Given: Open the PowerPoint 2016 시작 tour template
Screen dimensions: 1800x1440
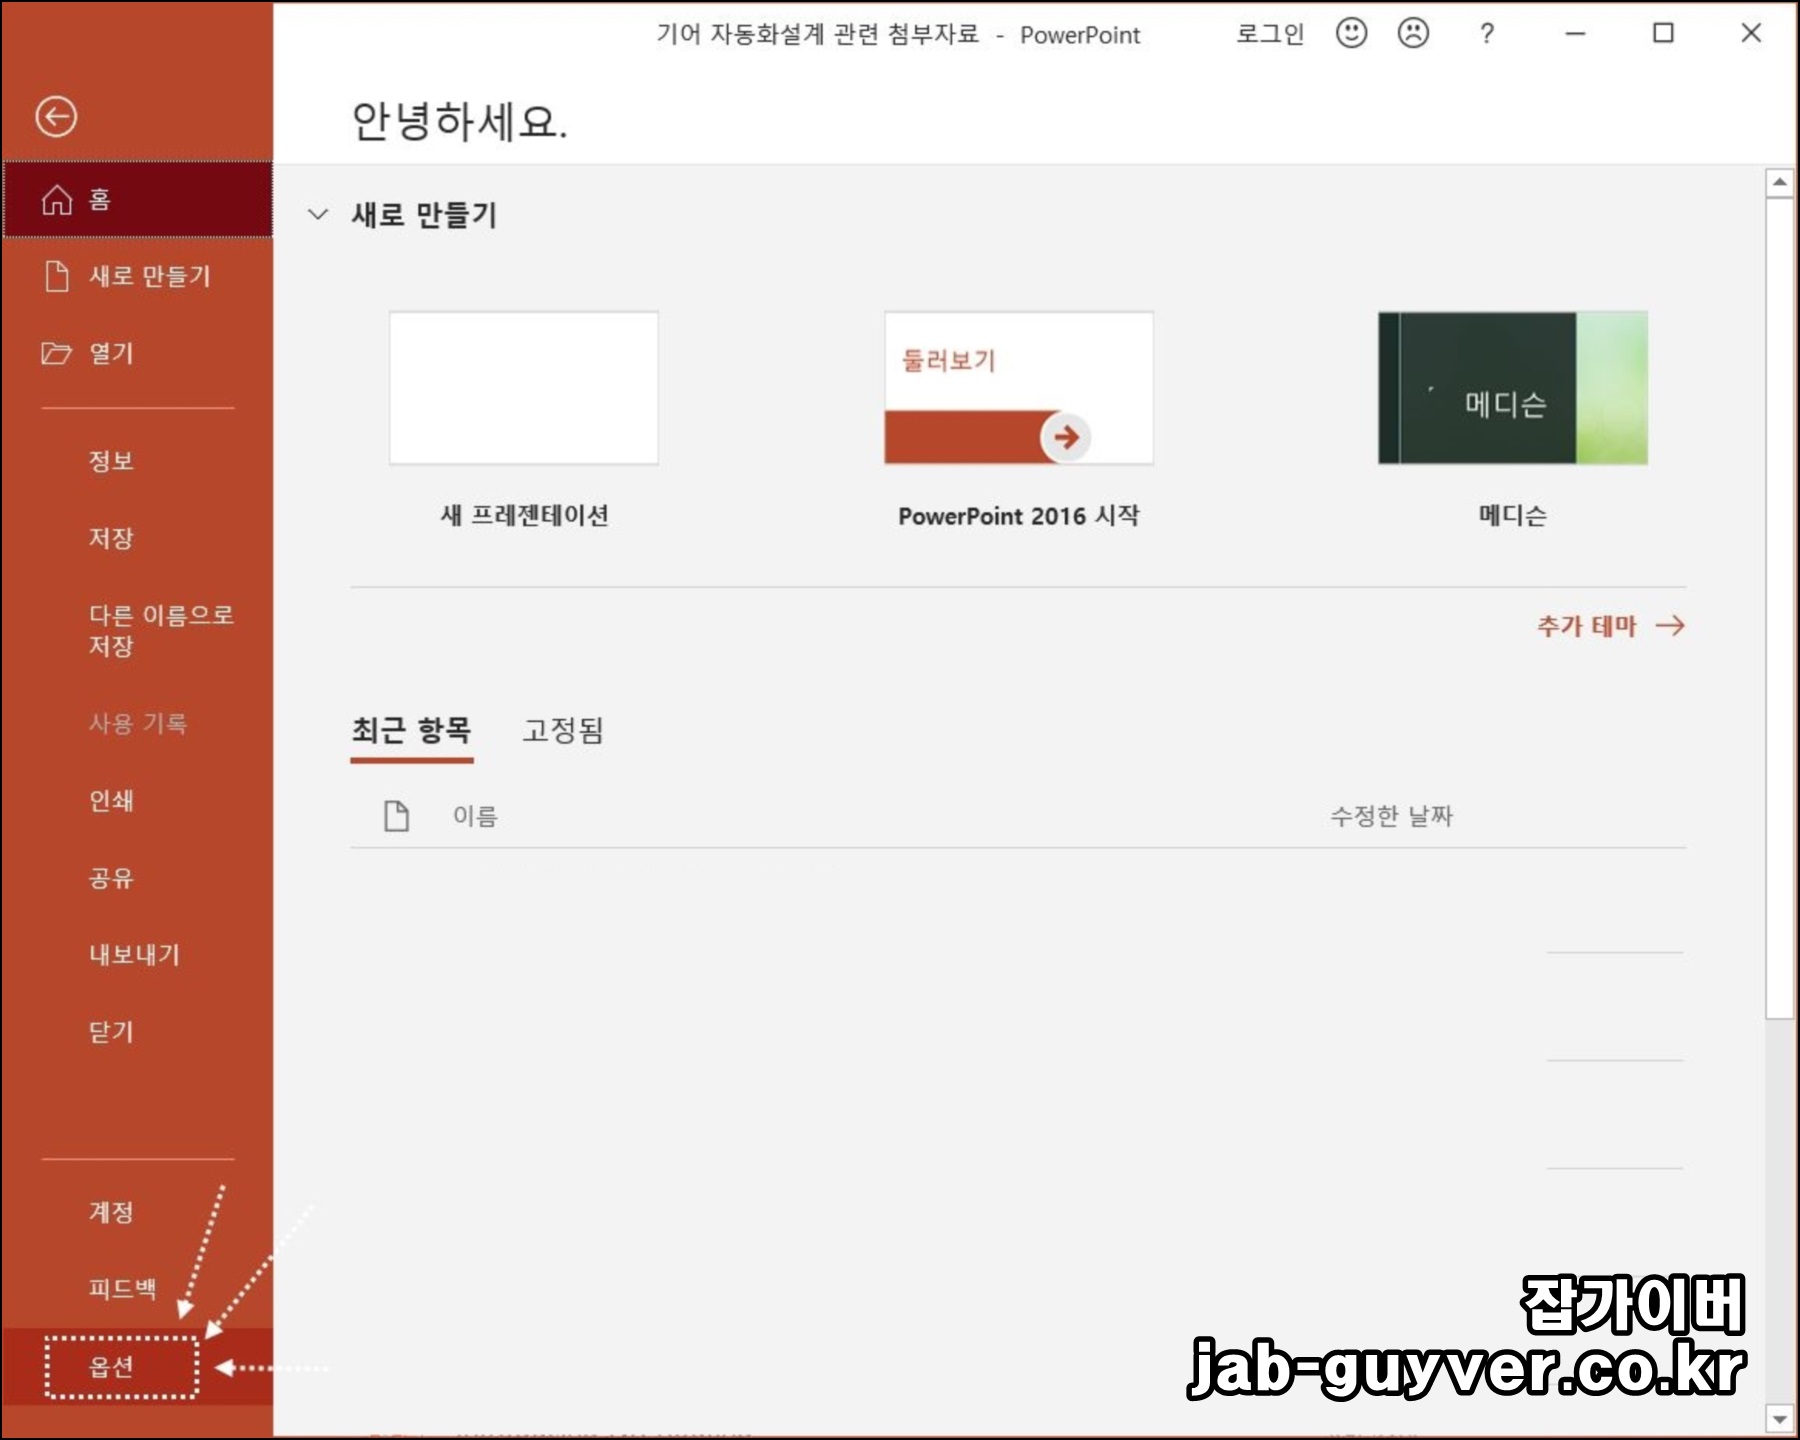Looking at the screenshot, I should [1019, 388].
